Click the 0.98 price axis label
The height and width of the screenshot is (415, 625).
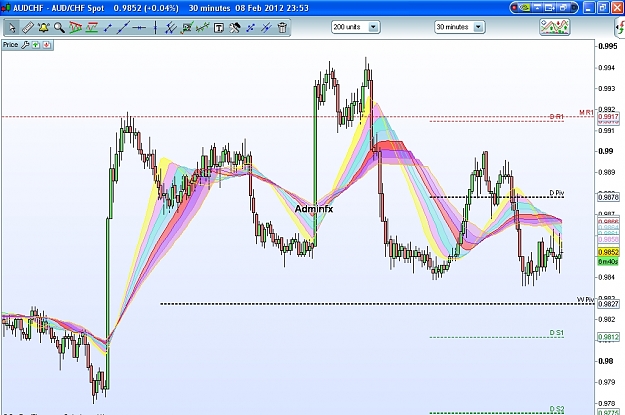click(606, 361)
